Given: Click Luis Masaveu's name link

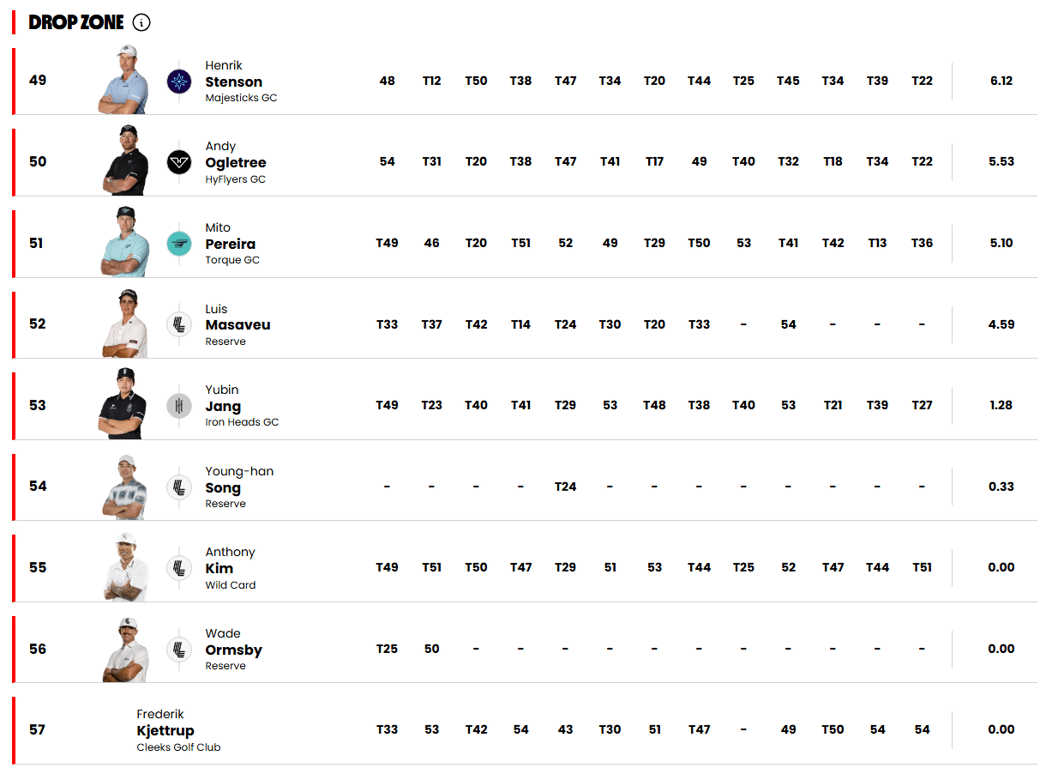Looking at the screenshot, I should pyautogui.click(x=237, y=325).
